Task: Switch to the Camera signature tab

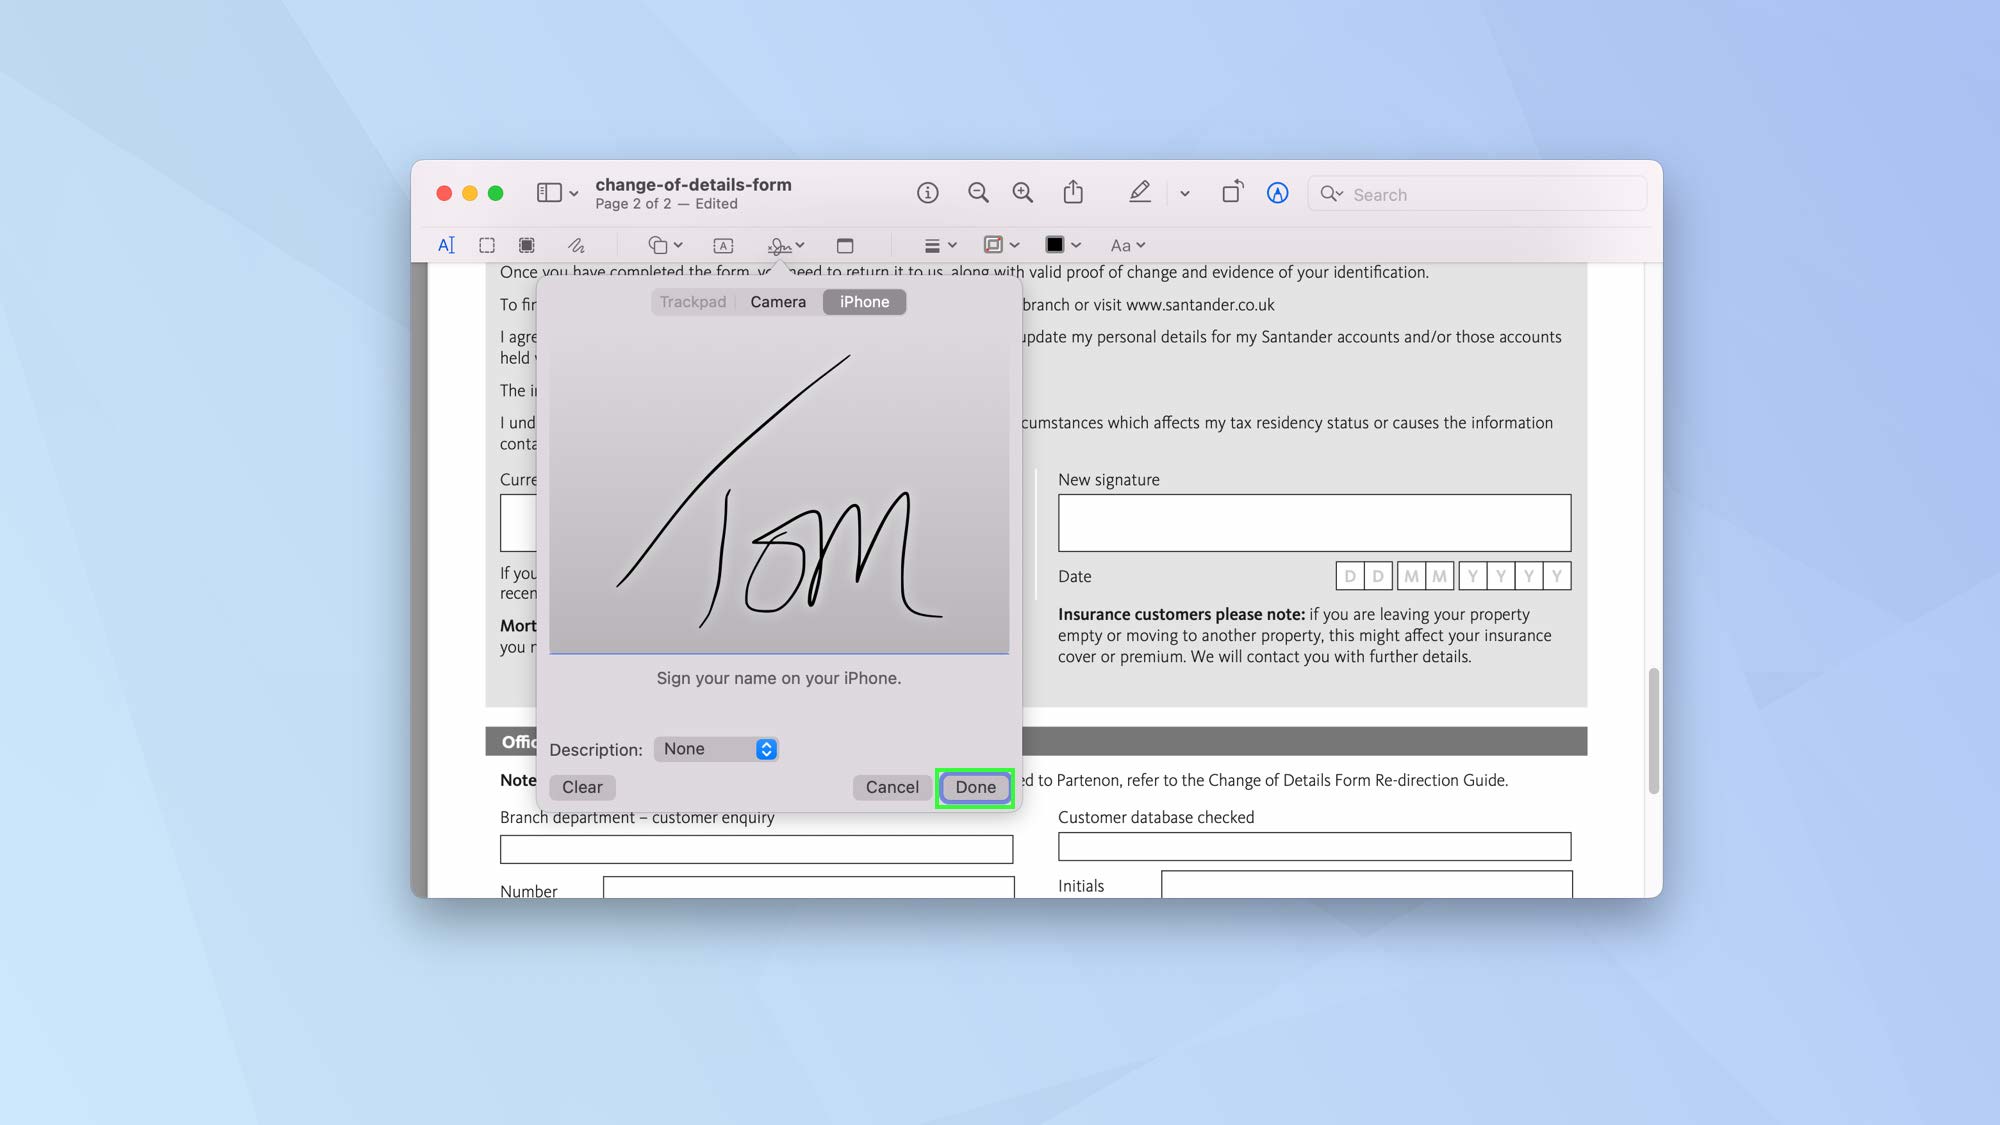Action: click(778, 301)
